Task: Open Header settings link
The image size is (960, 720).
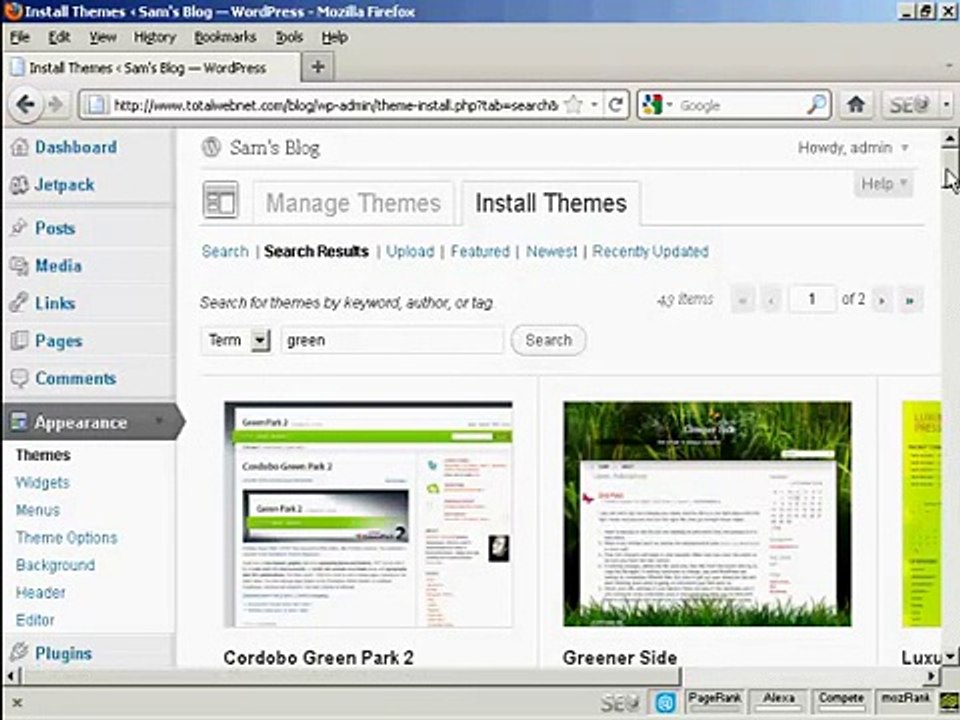Action: (x=40, y=593)
